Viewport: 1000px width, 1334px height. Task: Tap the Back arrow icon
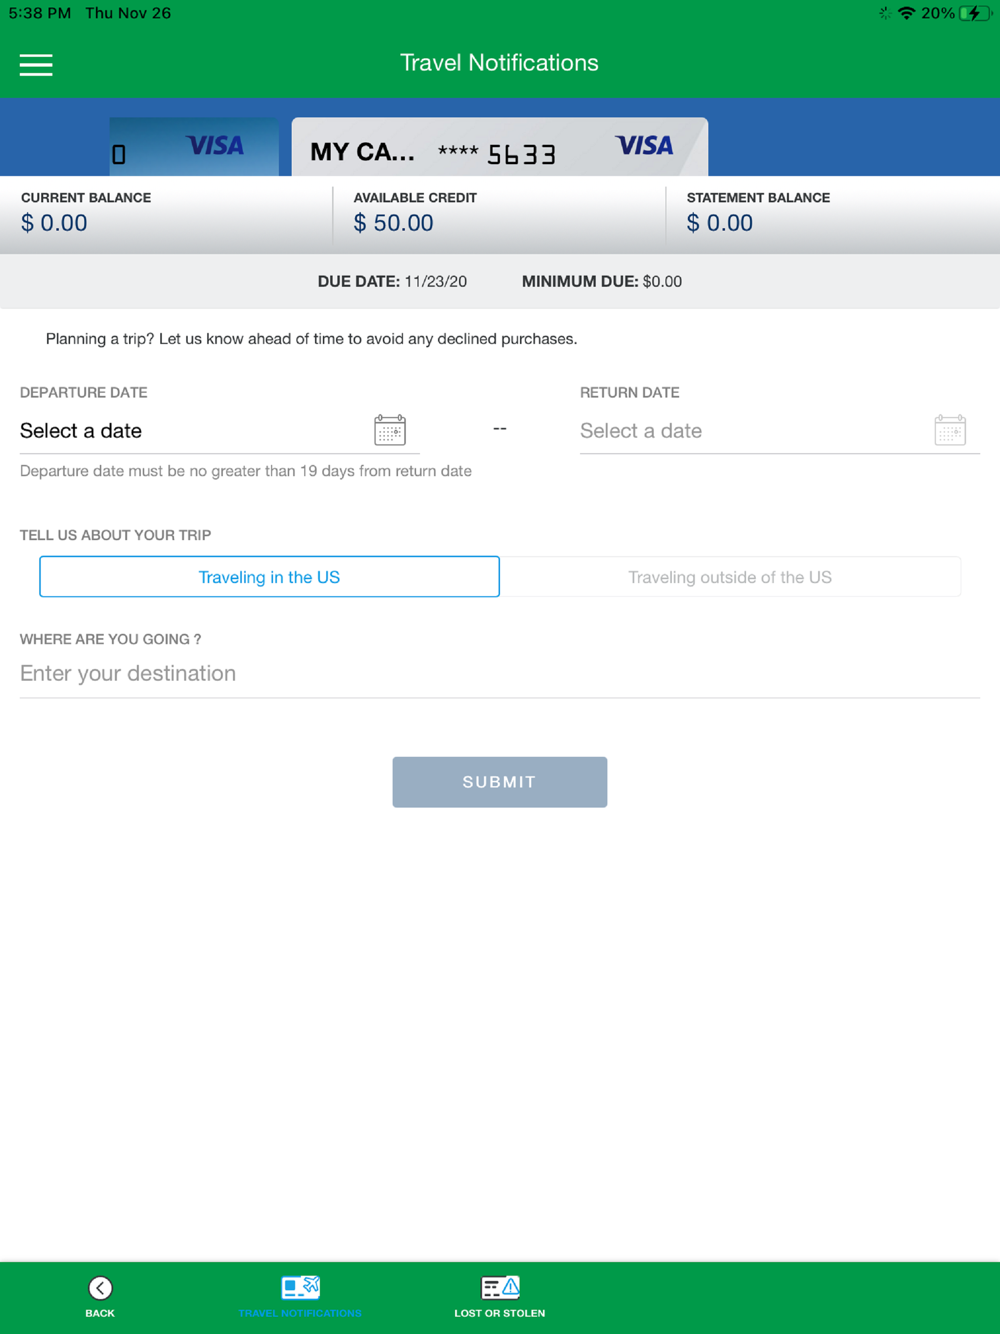(100, 1288)
